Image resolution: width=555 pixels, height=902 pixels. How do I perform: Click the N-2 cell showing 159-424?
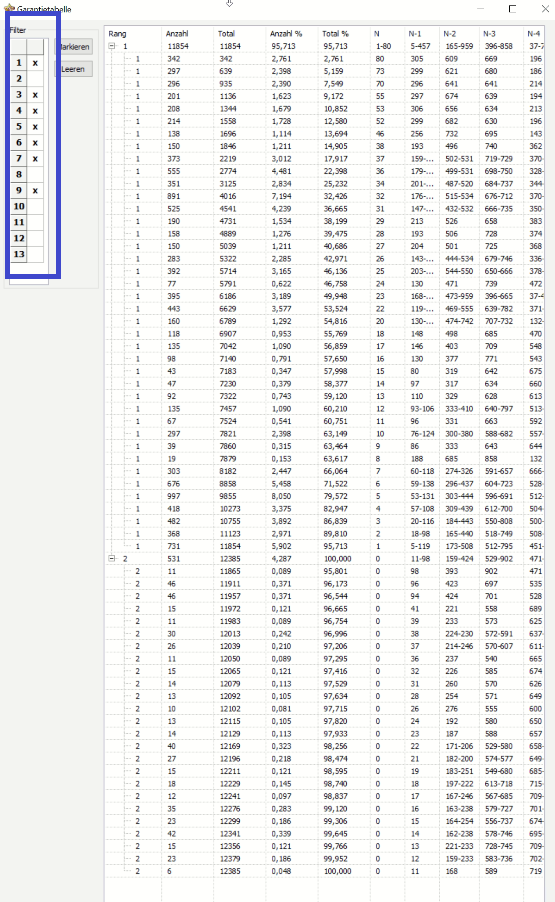[459, 559]
